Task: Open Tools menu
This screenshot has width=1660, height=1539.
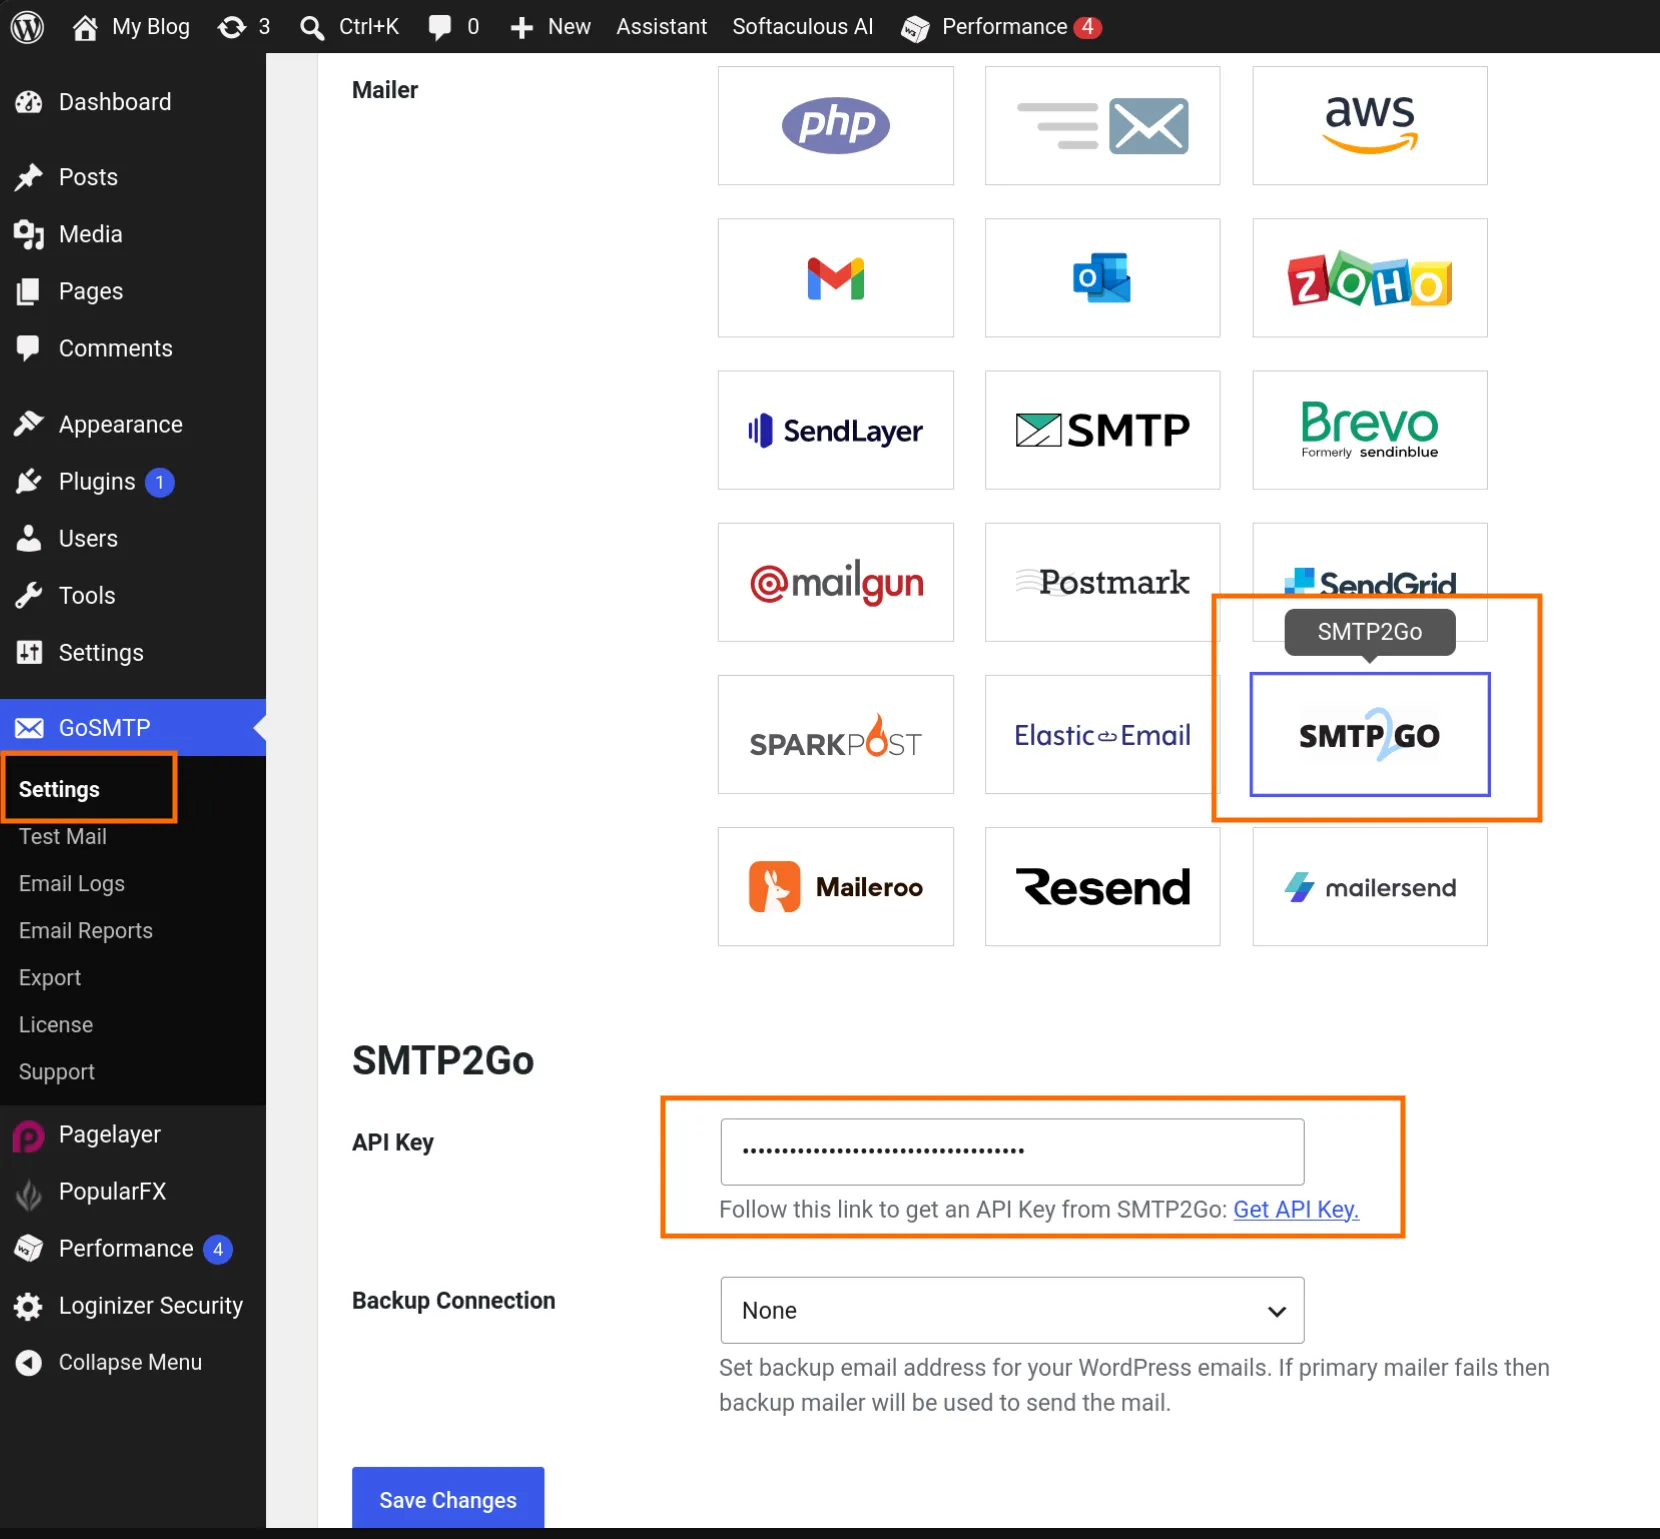Action: pyautogui.click(x=133, y=595)
